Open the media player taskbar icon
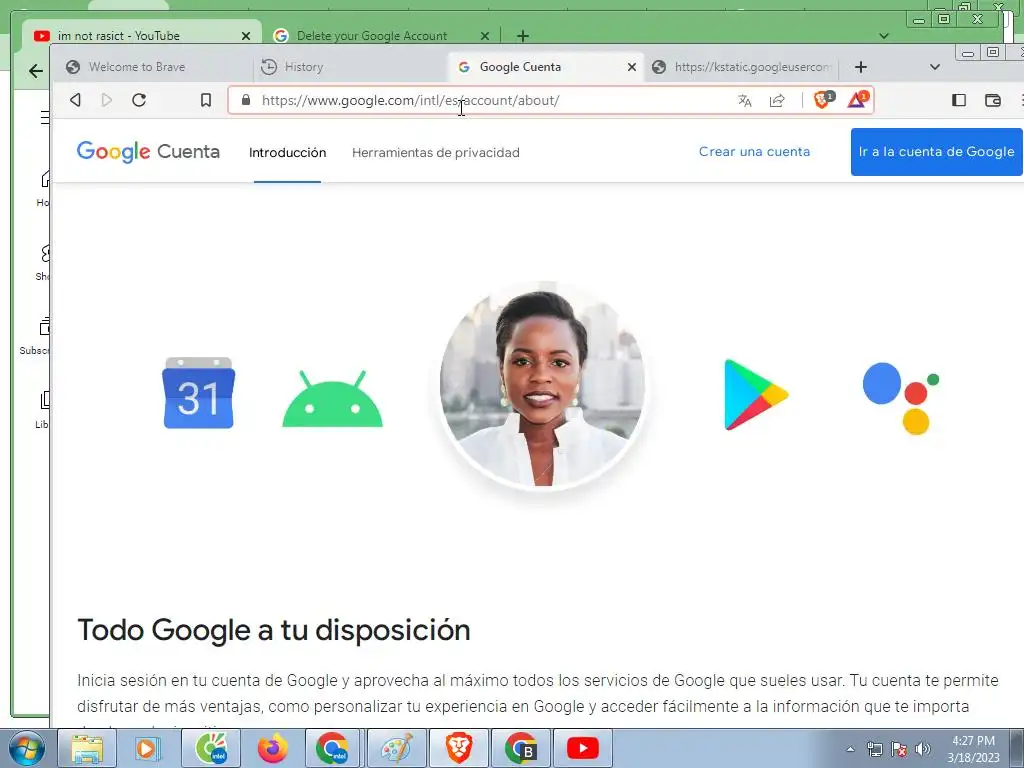Screen dimensions: 1024x768 pos(148,748)
